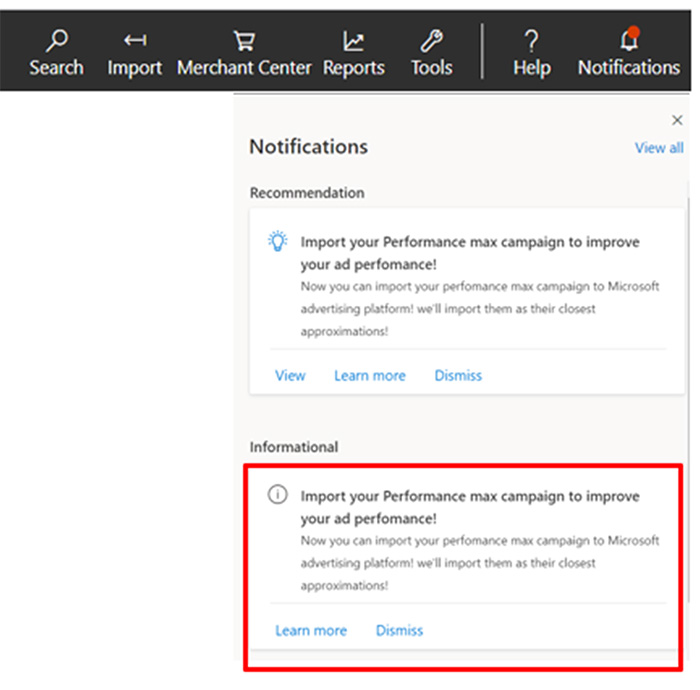Select the Tools wrench icon
This screenshot has width=700, height=690.
point(432,41)
